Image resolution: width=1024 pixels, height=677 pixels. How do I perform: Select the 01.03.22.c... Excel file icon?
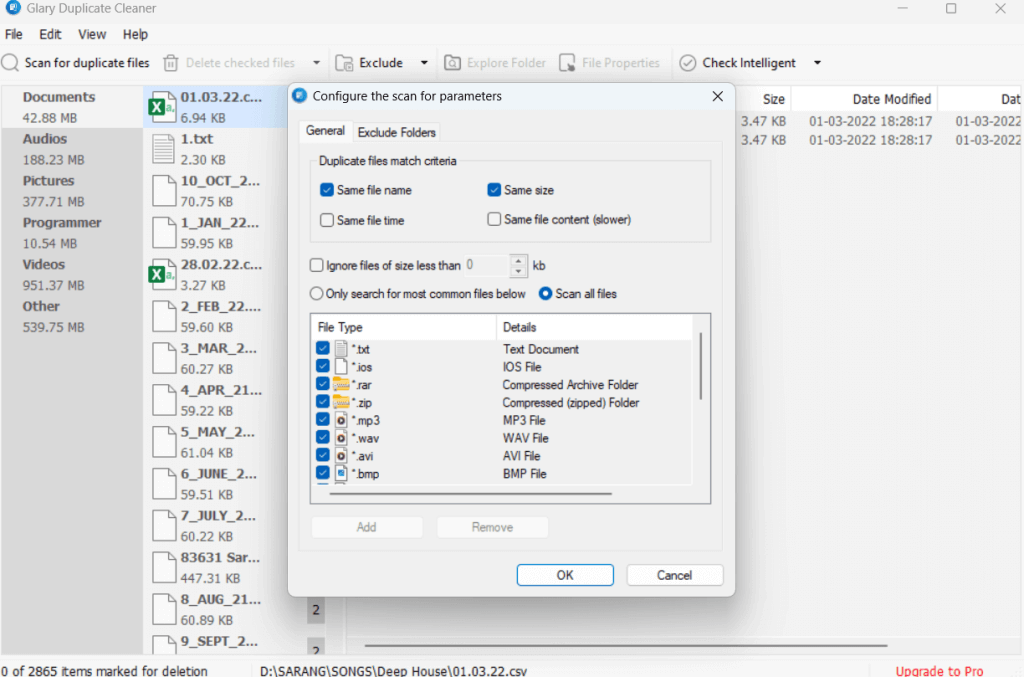pos(162,107)
